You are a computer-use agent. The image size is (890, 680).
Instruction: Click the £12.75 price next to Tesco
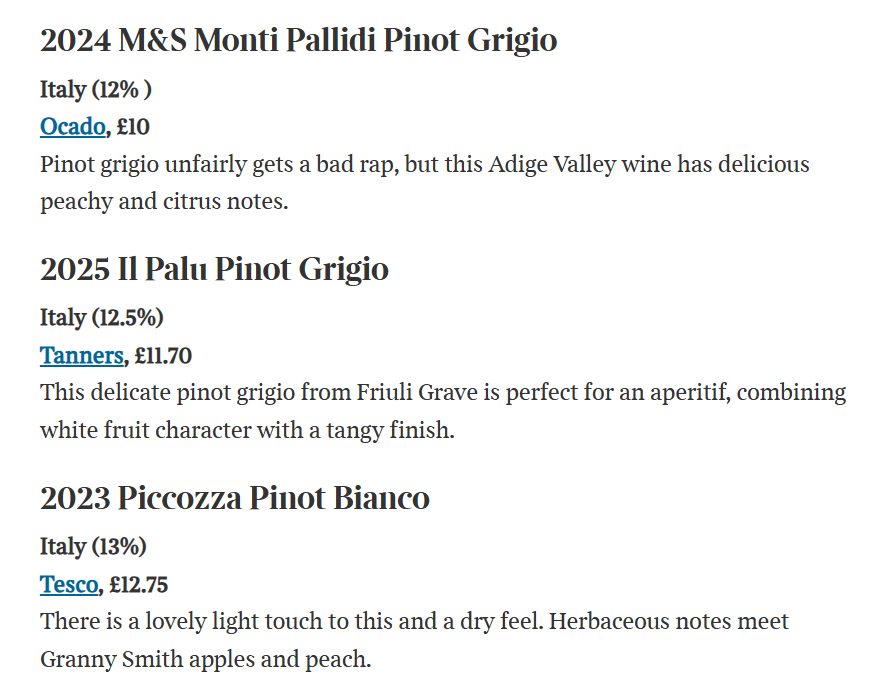coord(139,584)
